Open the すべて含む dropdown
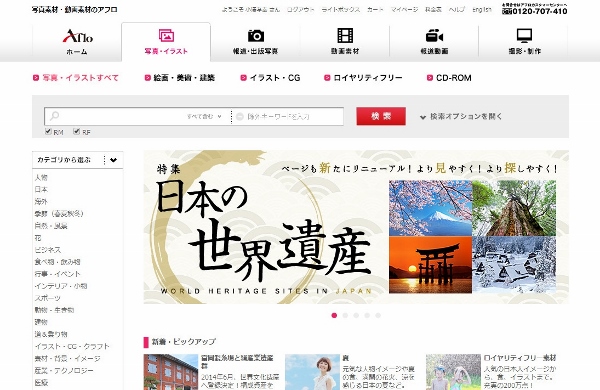This screenshot has width=600, height=390. (x=204, y=116)
